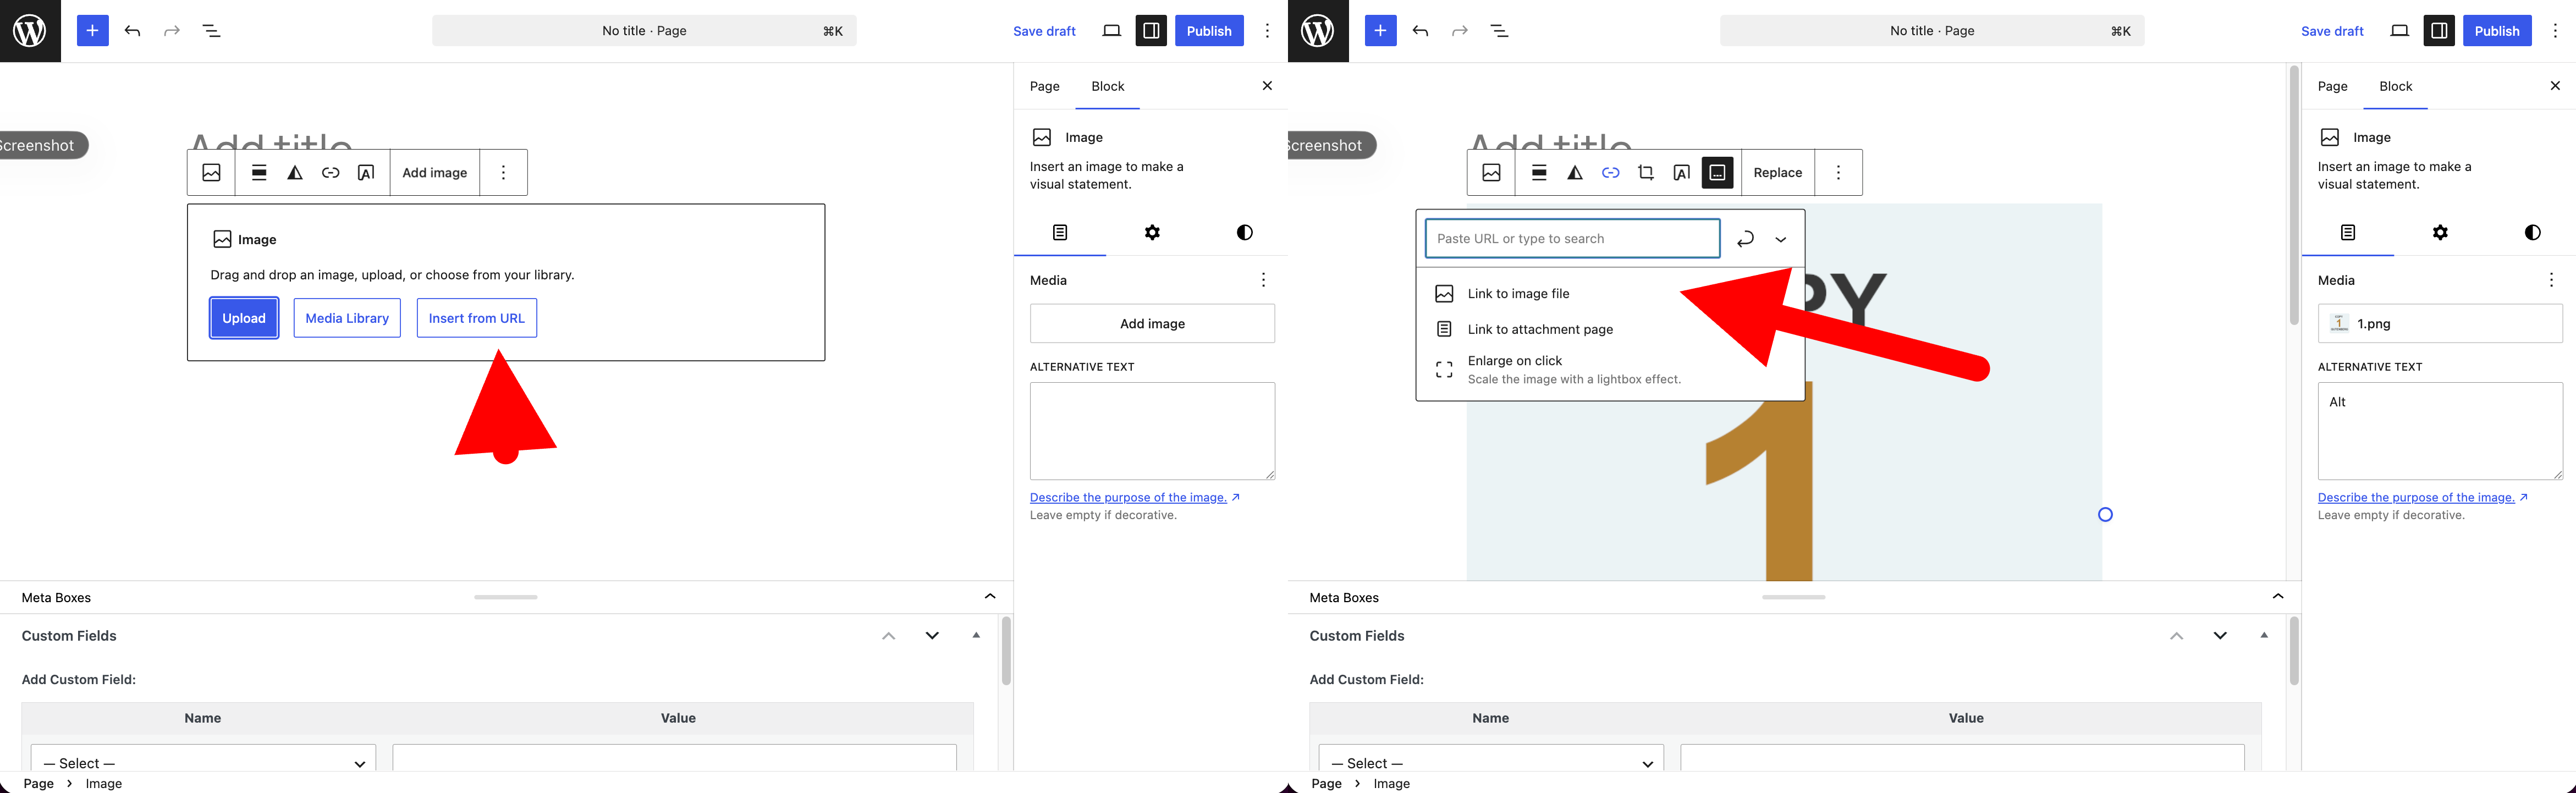This screenshot has width=2576, height=793.
Task: Click the Paste URL or type to search field
Action: 1571,239
